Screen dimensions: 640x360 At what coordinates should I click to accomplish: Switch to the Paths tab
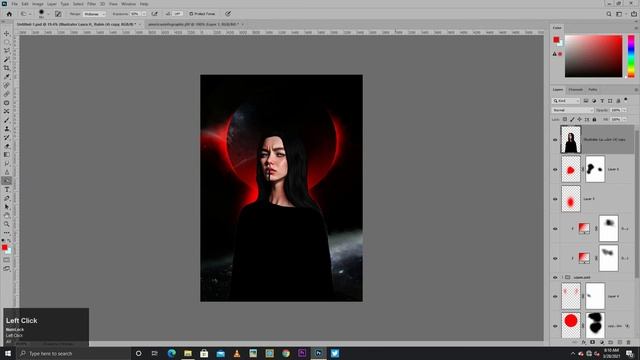(593, 89)
